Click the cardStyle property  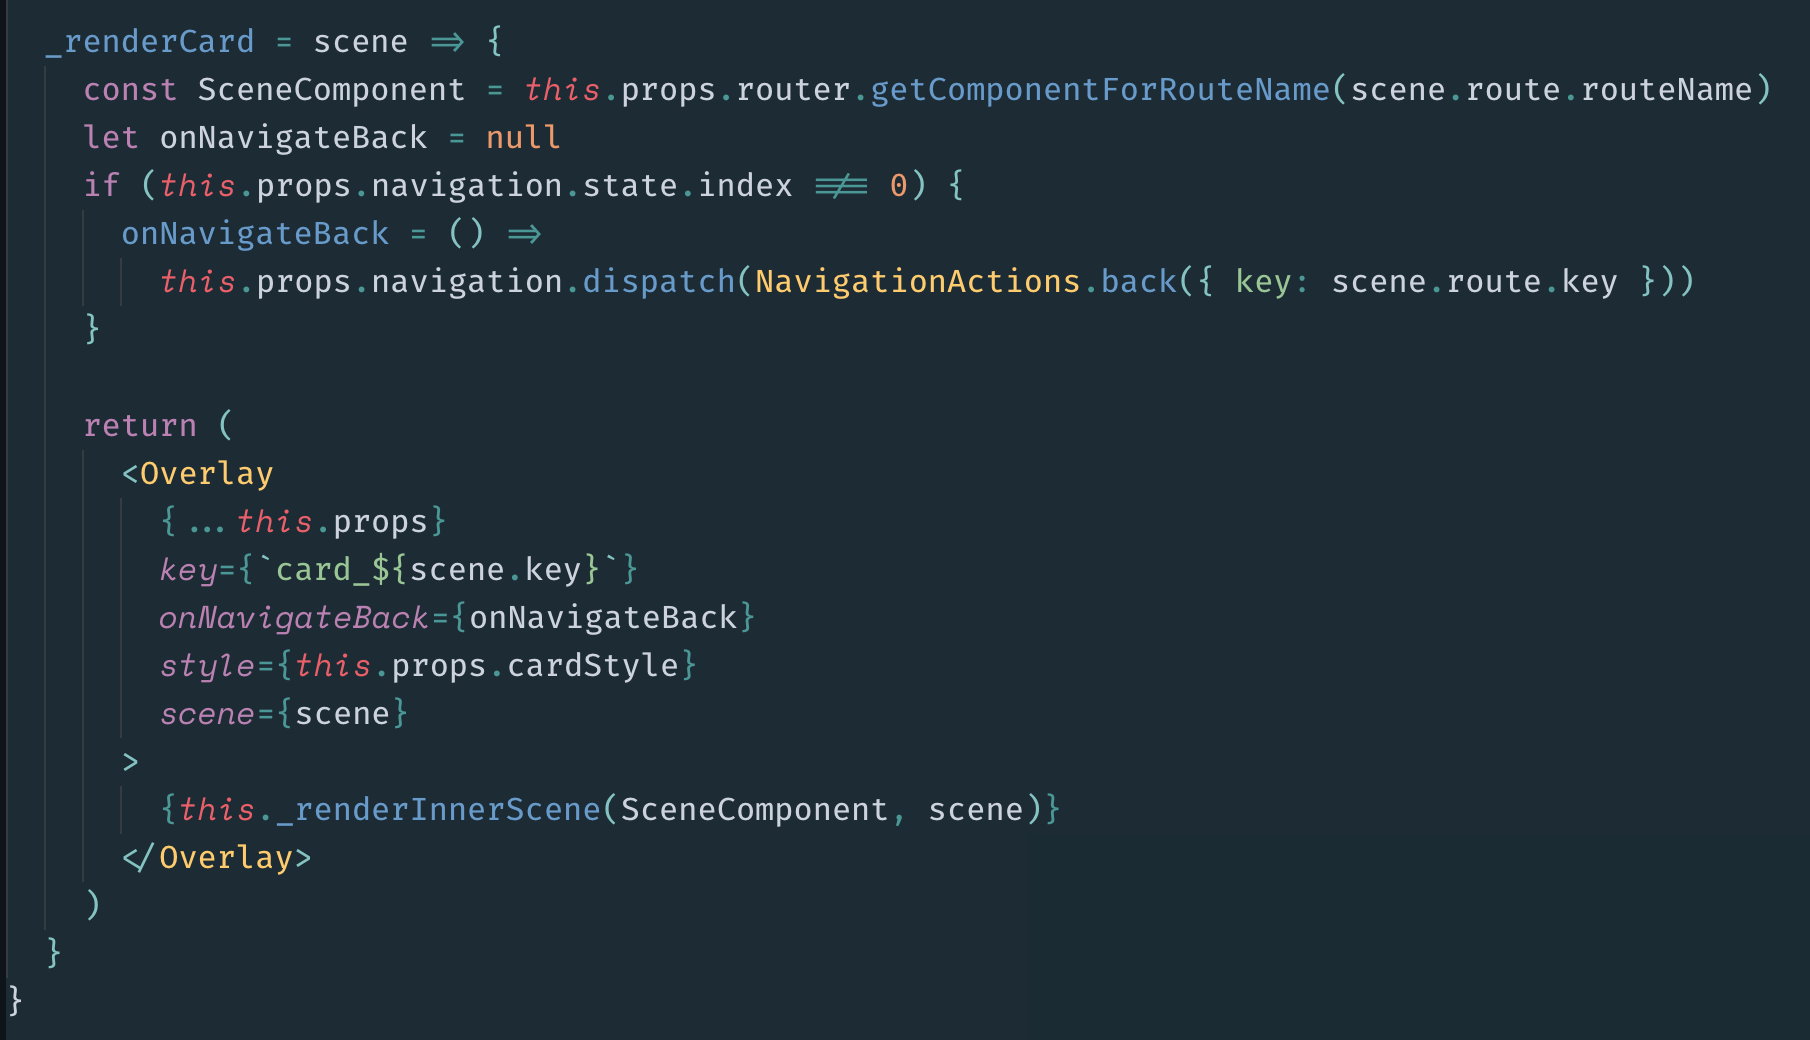click(x=593, y=666)
